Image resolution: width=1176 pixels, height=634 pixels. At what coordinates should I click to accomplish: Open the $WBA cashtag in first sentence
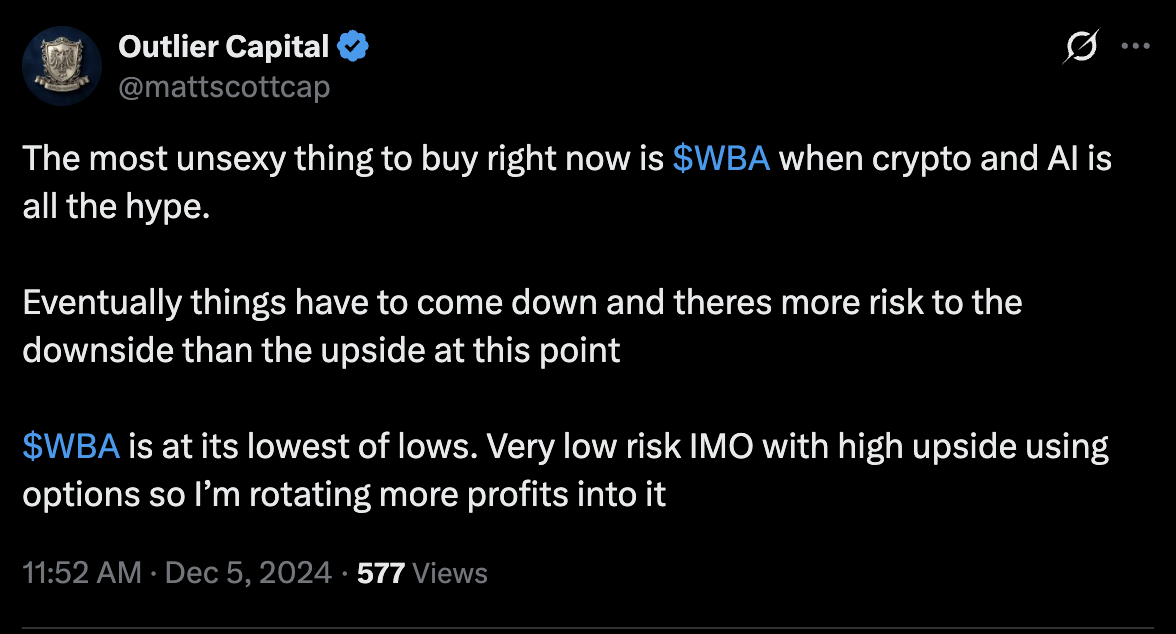point(721,160)
